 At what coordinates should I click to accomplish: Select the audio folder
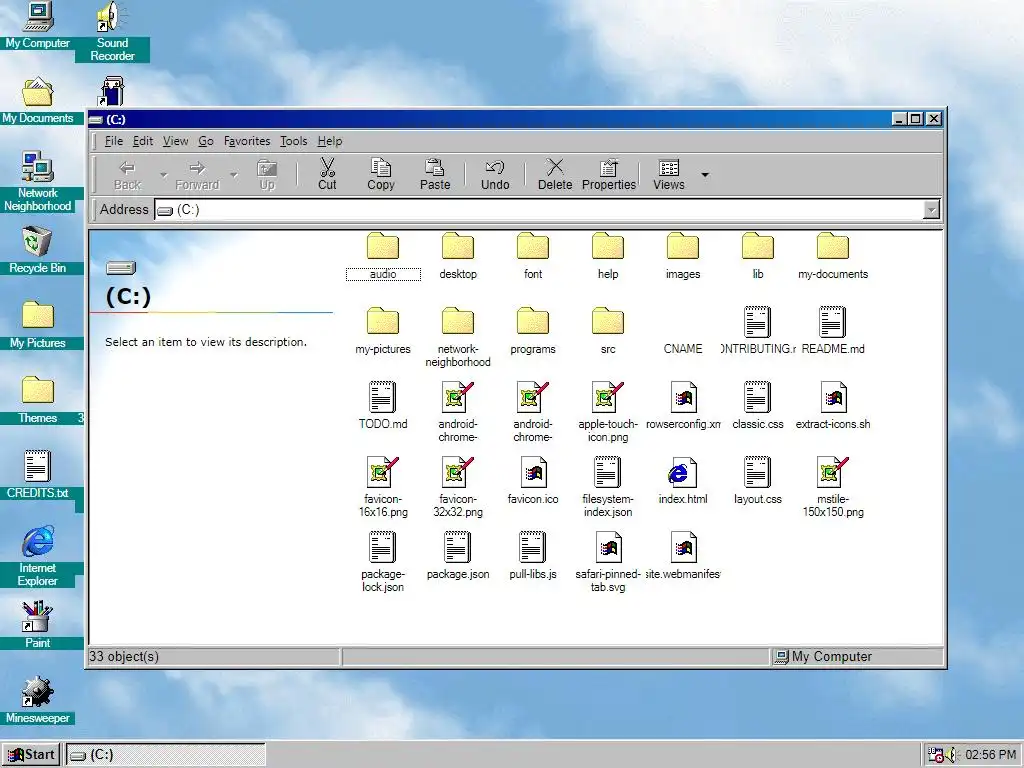tap(383, 257)
